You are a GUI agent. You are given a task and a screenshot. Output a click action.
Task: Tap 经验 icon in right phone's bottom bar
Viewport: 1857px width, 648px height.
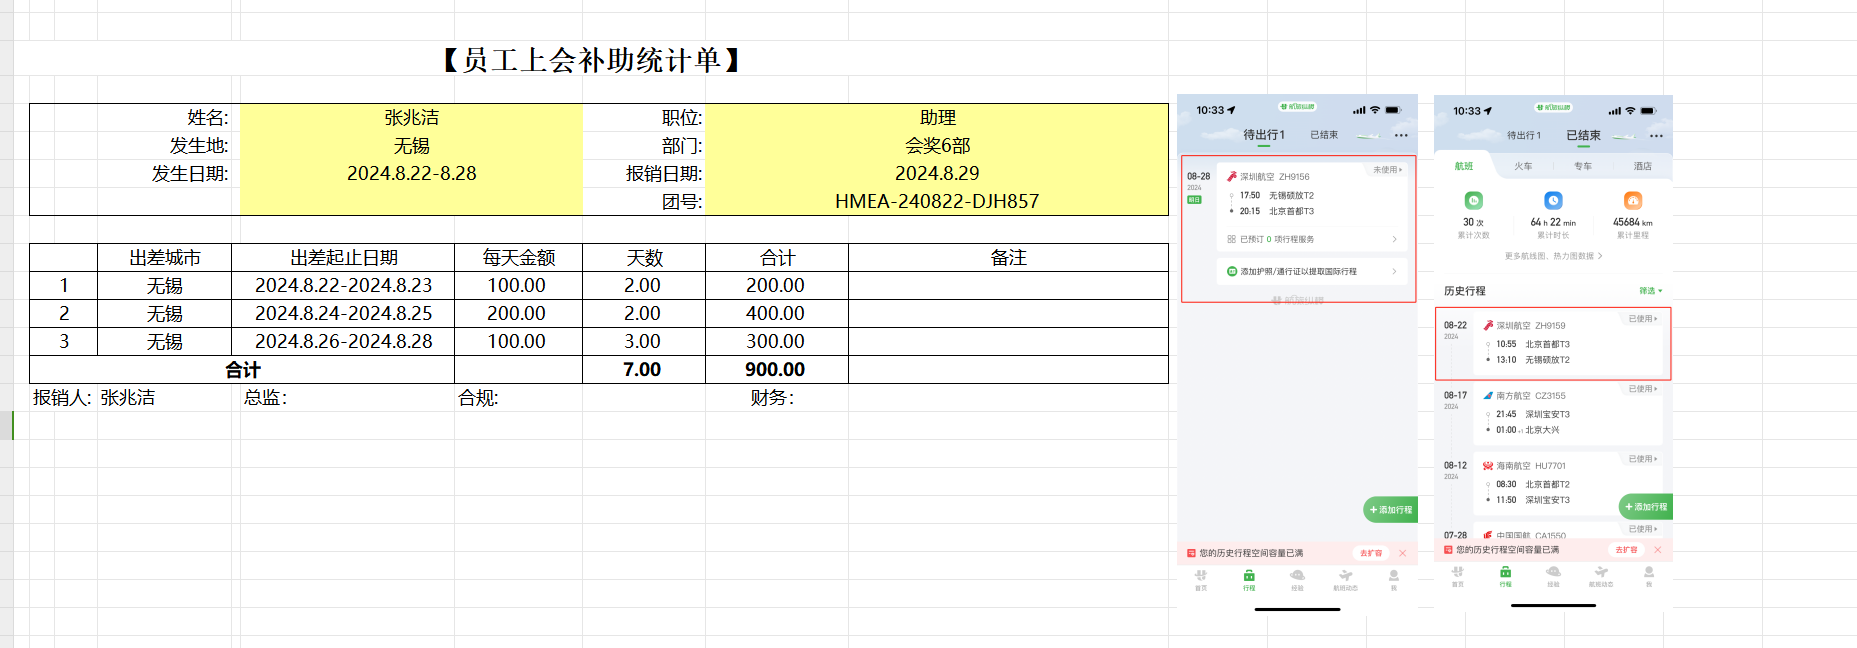1553,574
